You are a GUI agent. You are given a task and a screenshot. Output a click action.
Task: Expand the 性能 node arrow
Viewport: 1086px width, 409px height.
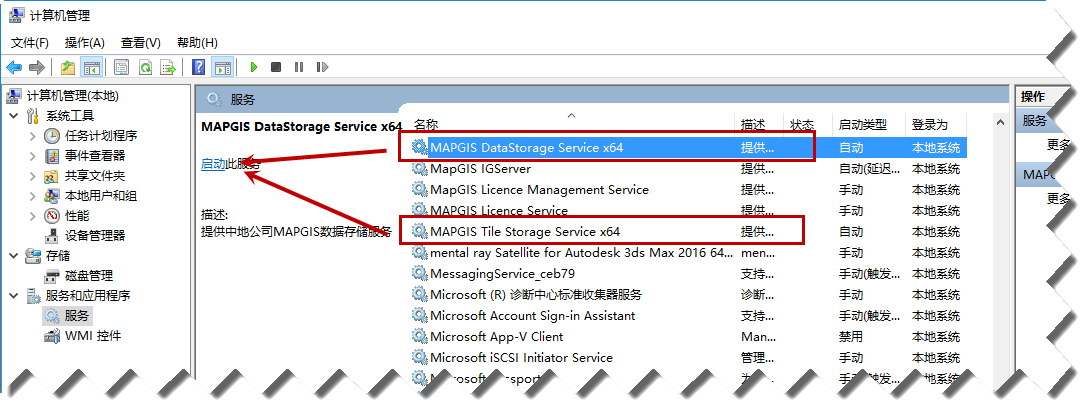(33, 216)
